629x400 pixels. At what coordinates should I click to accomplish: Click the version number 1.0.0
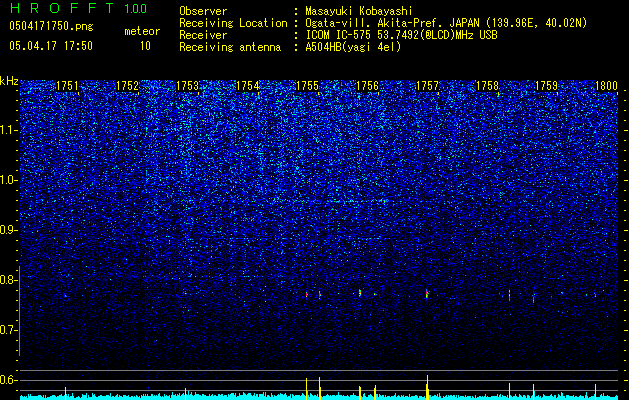click(x=135, y=9)
